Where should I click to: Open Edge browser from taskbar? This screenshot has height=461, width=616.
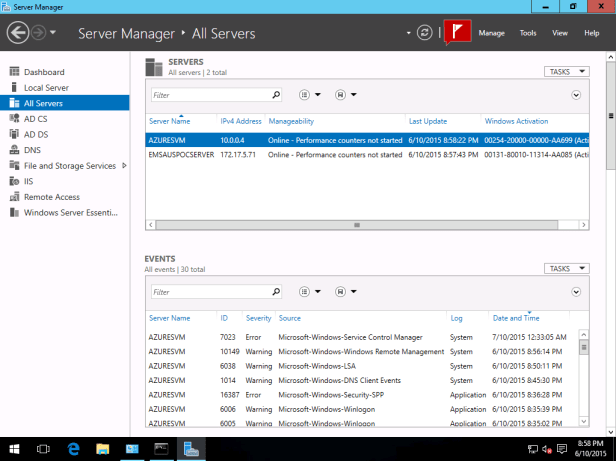[73, 449]
